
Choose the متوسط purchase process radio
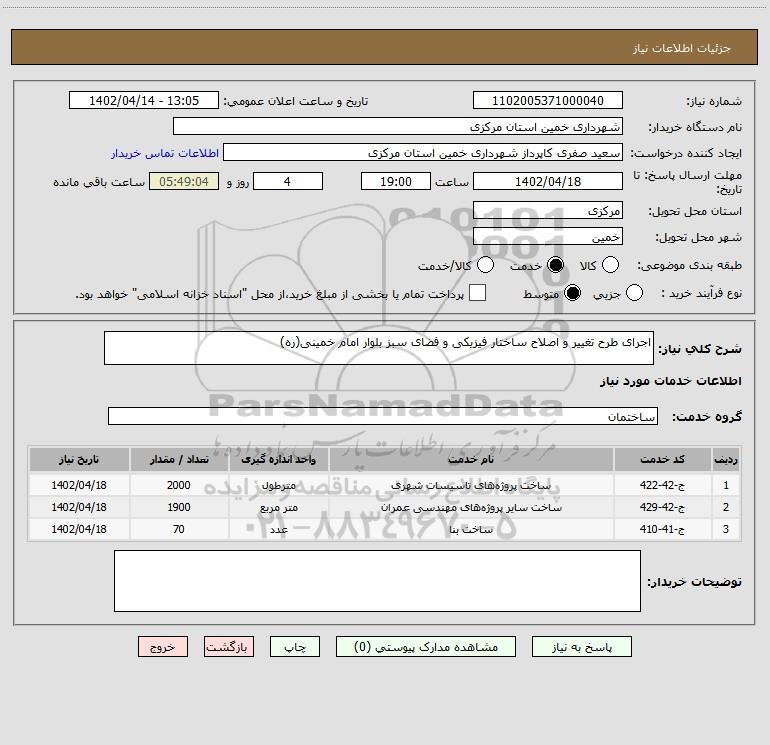[573, 293]
